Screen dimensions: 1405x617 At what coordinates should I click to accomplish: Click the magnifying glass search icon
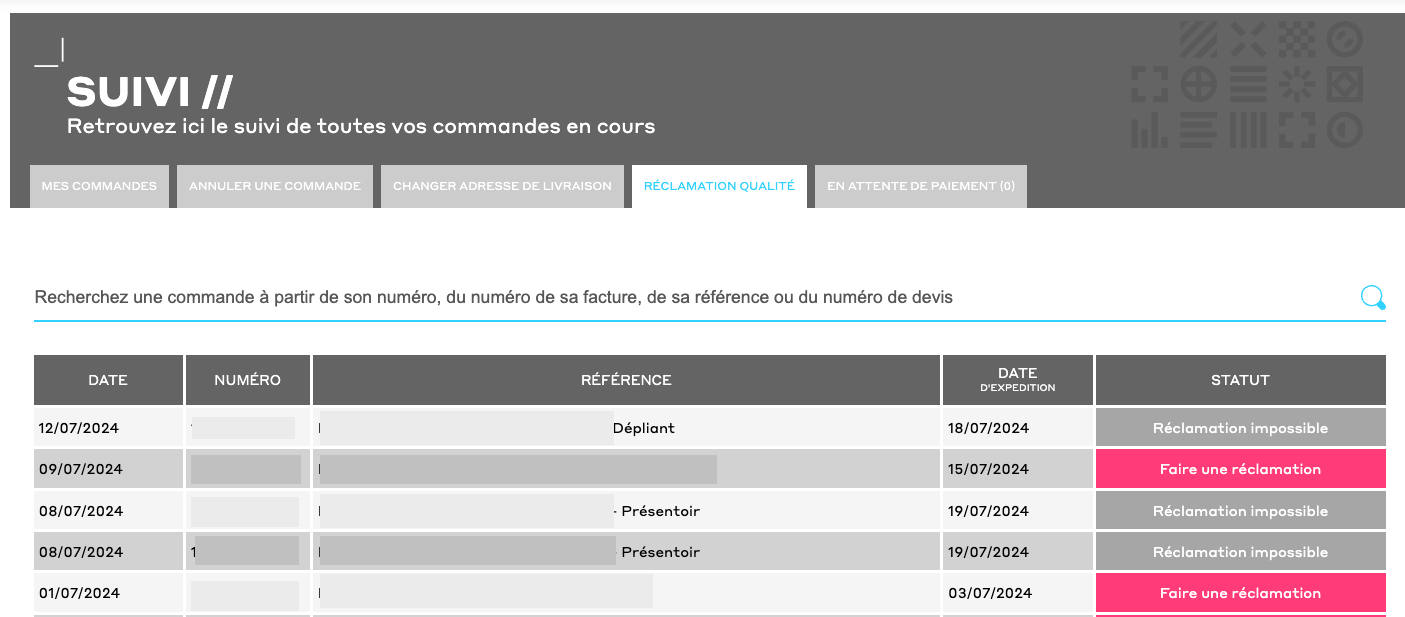(1372, 297)
